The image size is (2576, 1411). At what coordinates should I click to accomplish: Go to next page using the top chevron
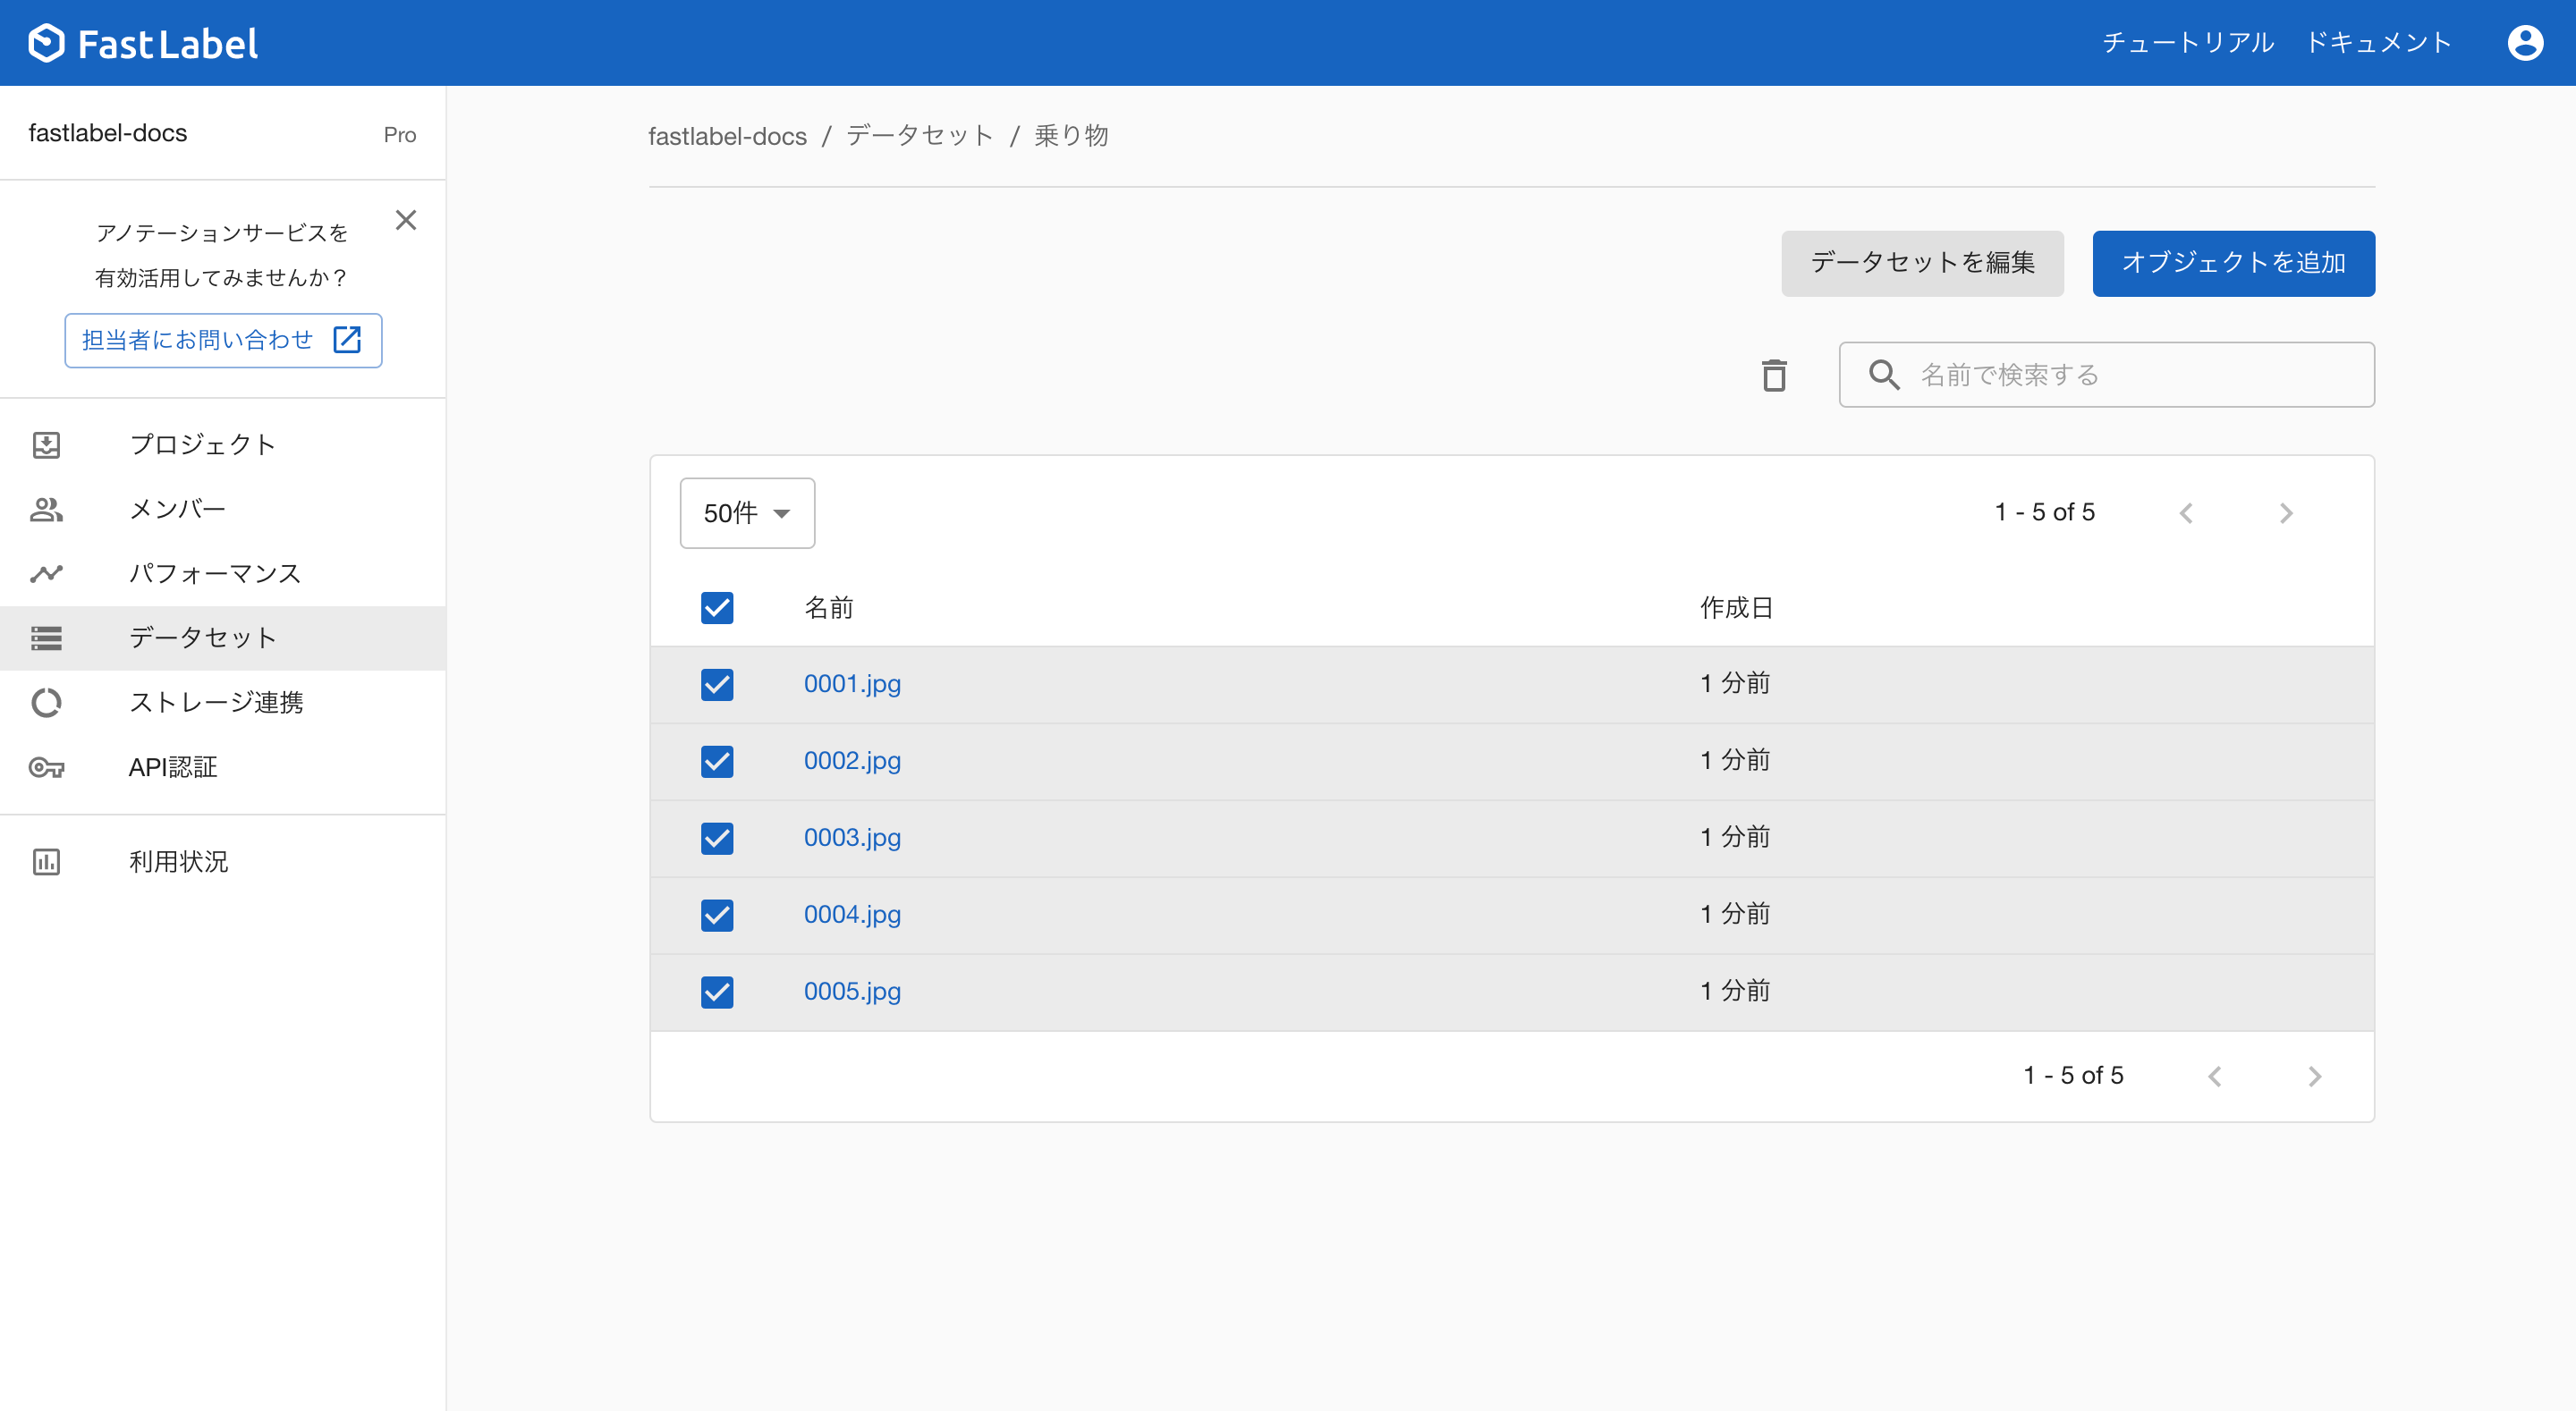(x=2286, y=513)
